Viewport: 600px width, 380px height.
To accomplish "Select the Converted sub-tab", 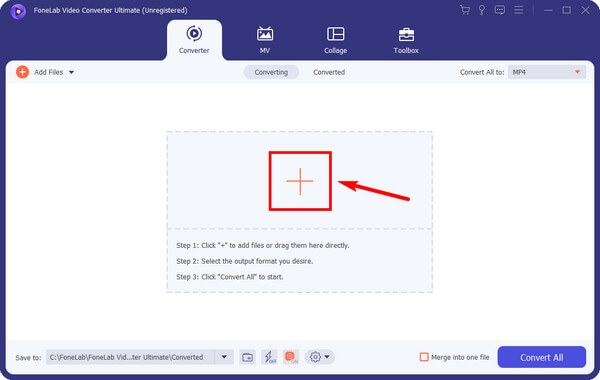I will (329, 72).
